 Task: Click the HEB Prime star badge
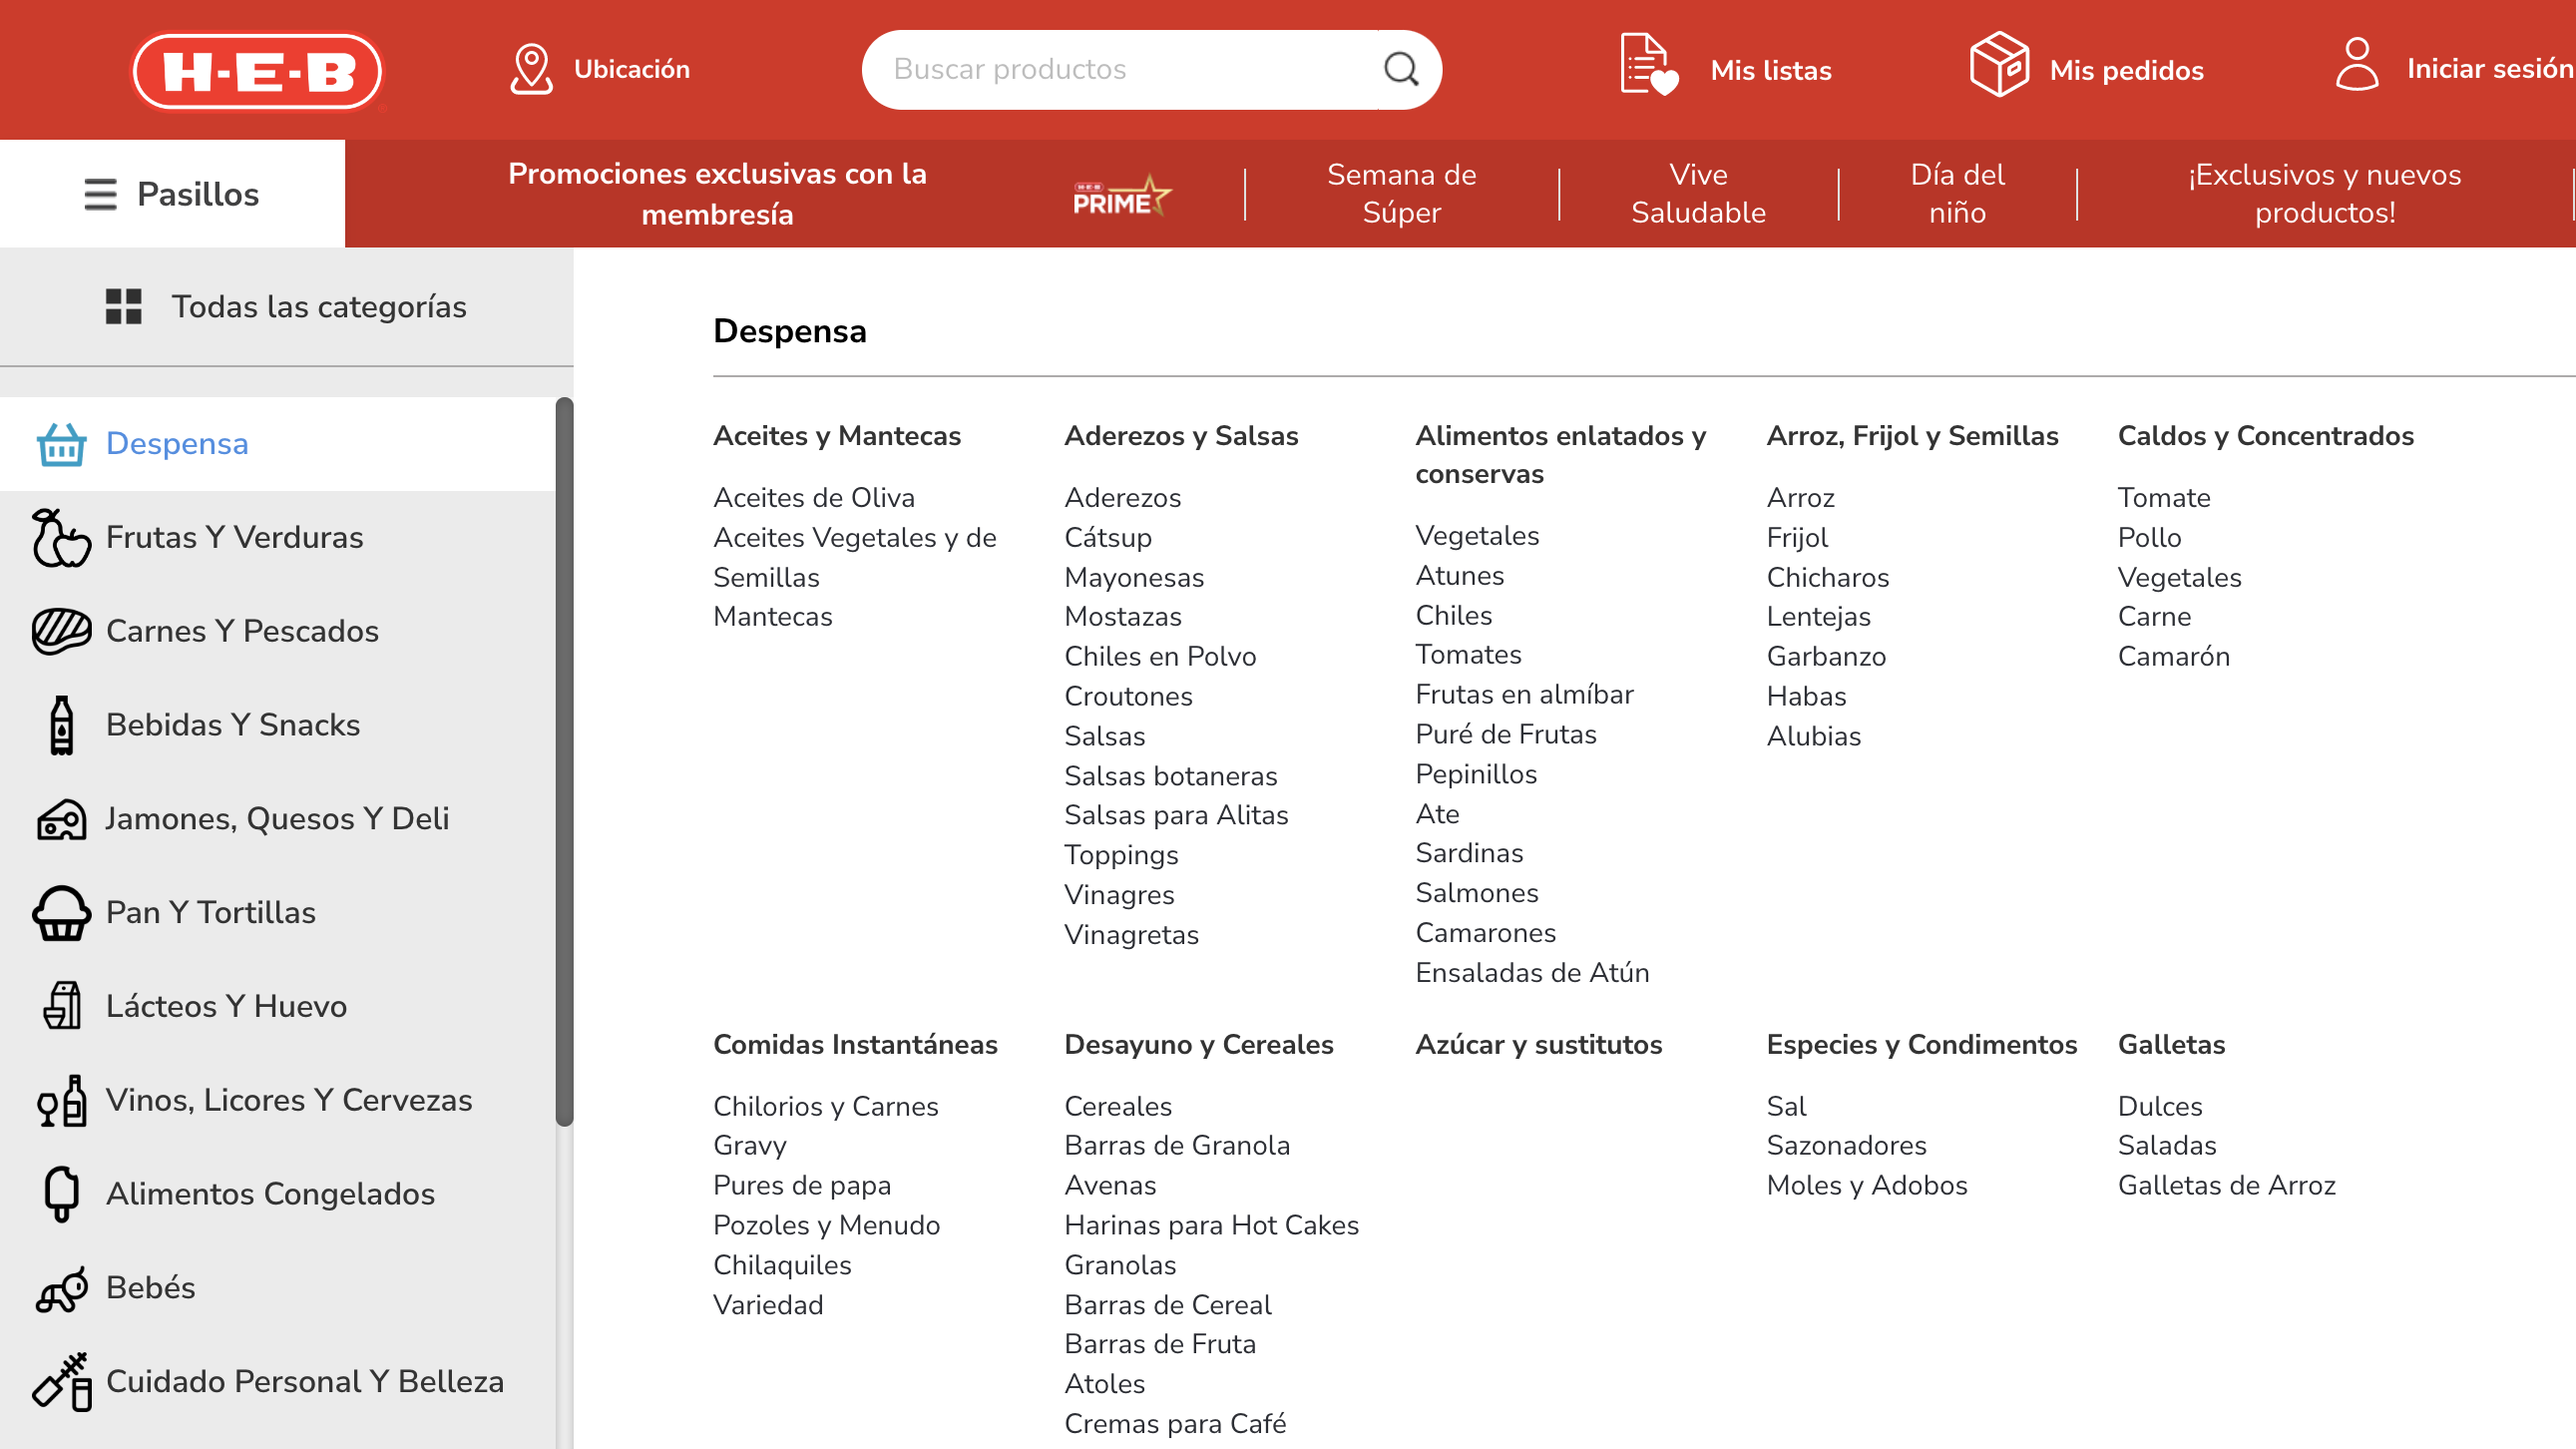click(x=1121, y=196)
